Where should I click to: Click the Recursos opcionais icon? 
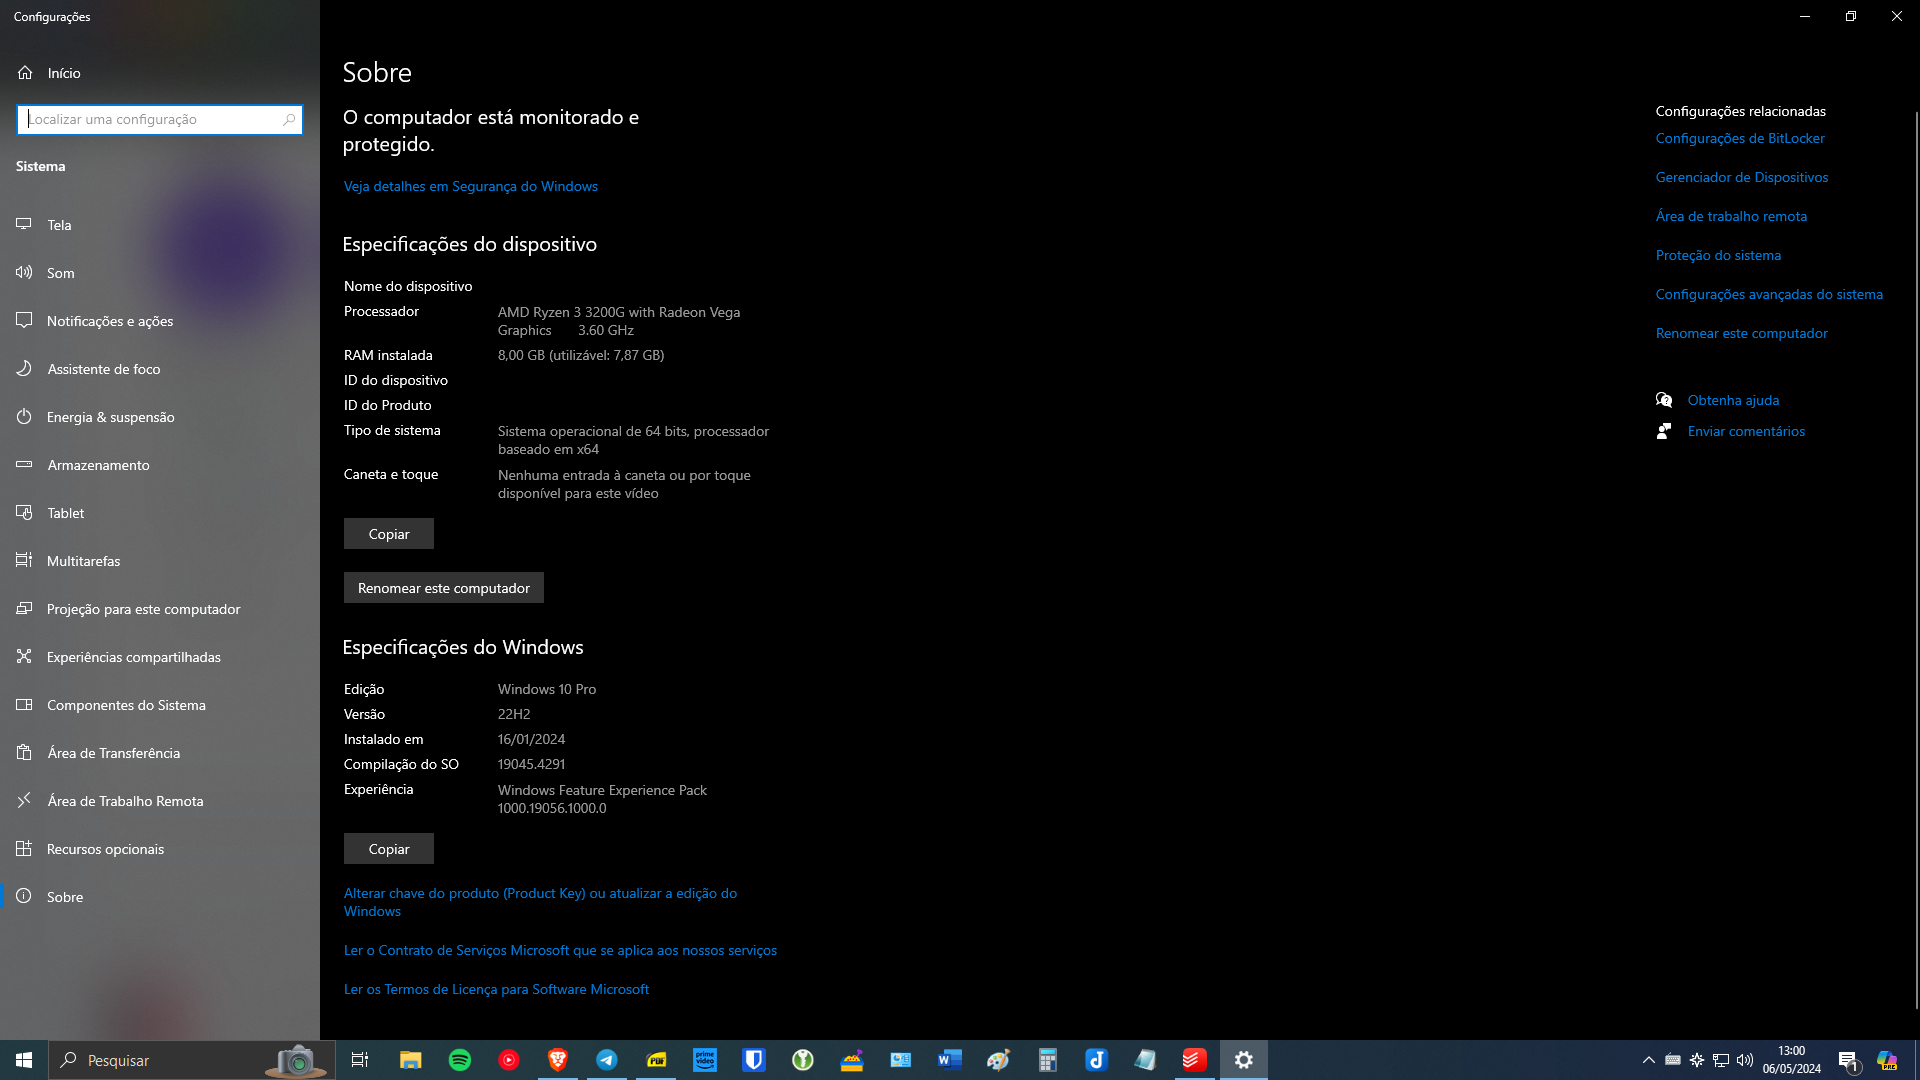click(24, 848)
